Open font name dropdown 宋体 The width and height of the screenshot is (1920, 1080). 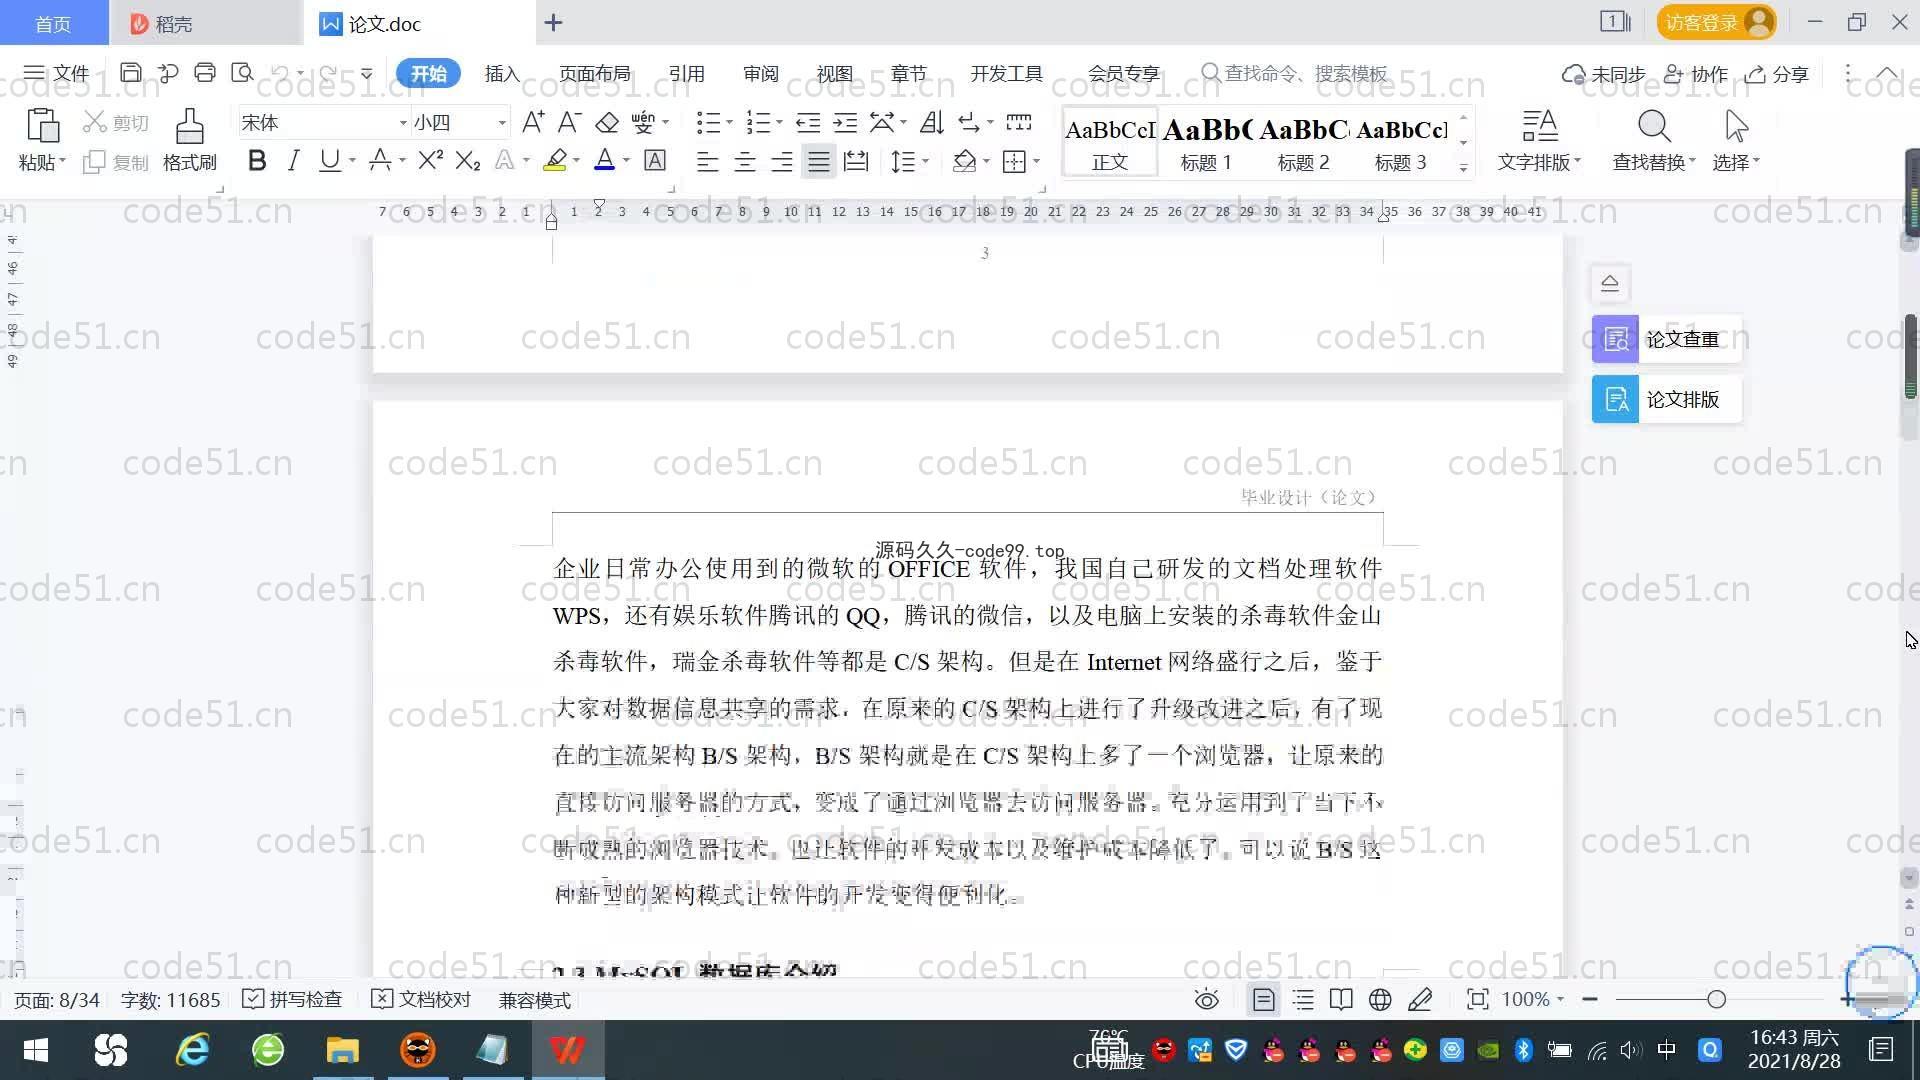click(x=403, y=123)
